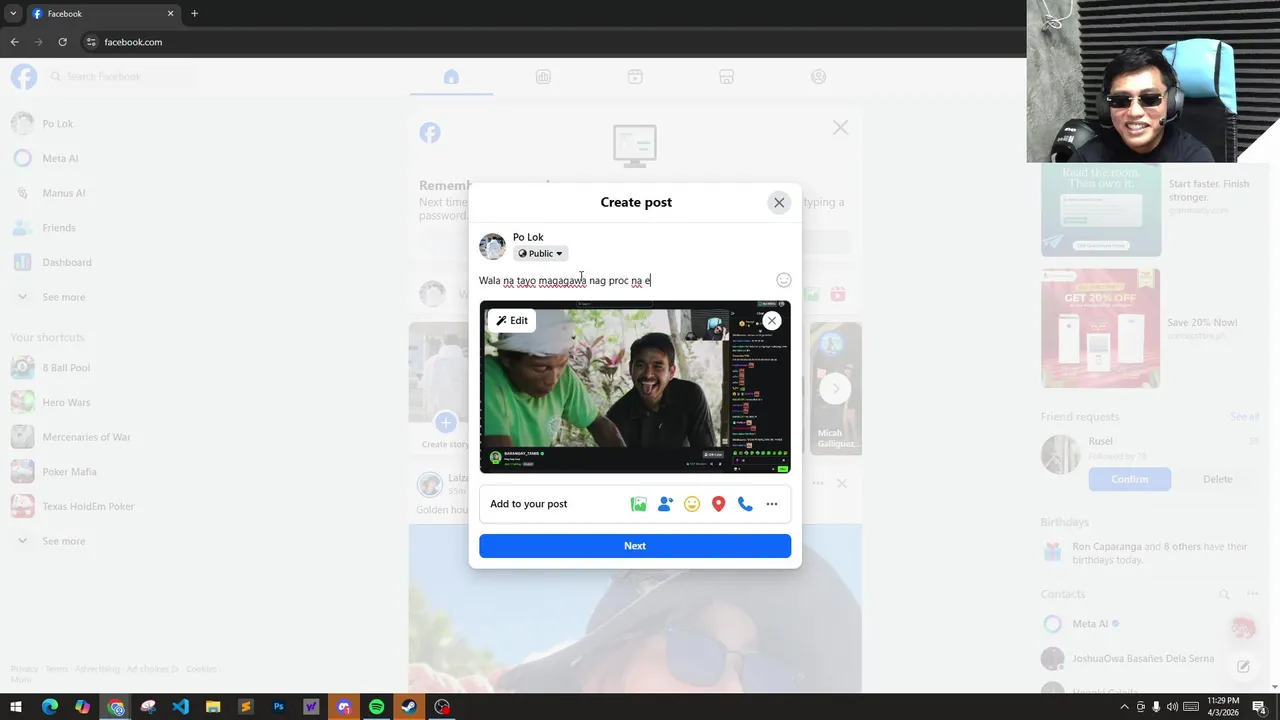Add photo or video to the post

[x=638, y=504]
